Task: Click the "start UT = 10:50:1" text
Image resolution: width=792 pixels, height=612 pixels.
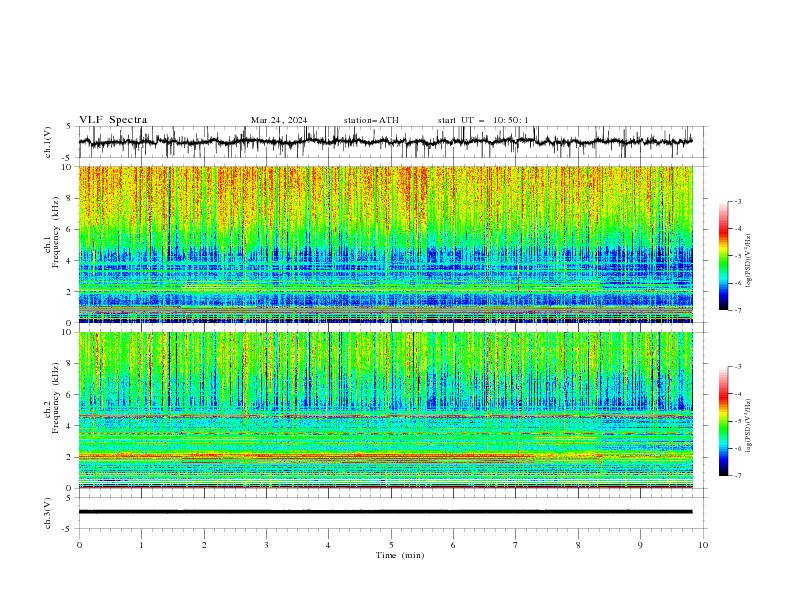Action: tap(483, 120)
